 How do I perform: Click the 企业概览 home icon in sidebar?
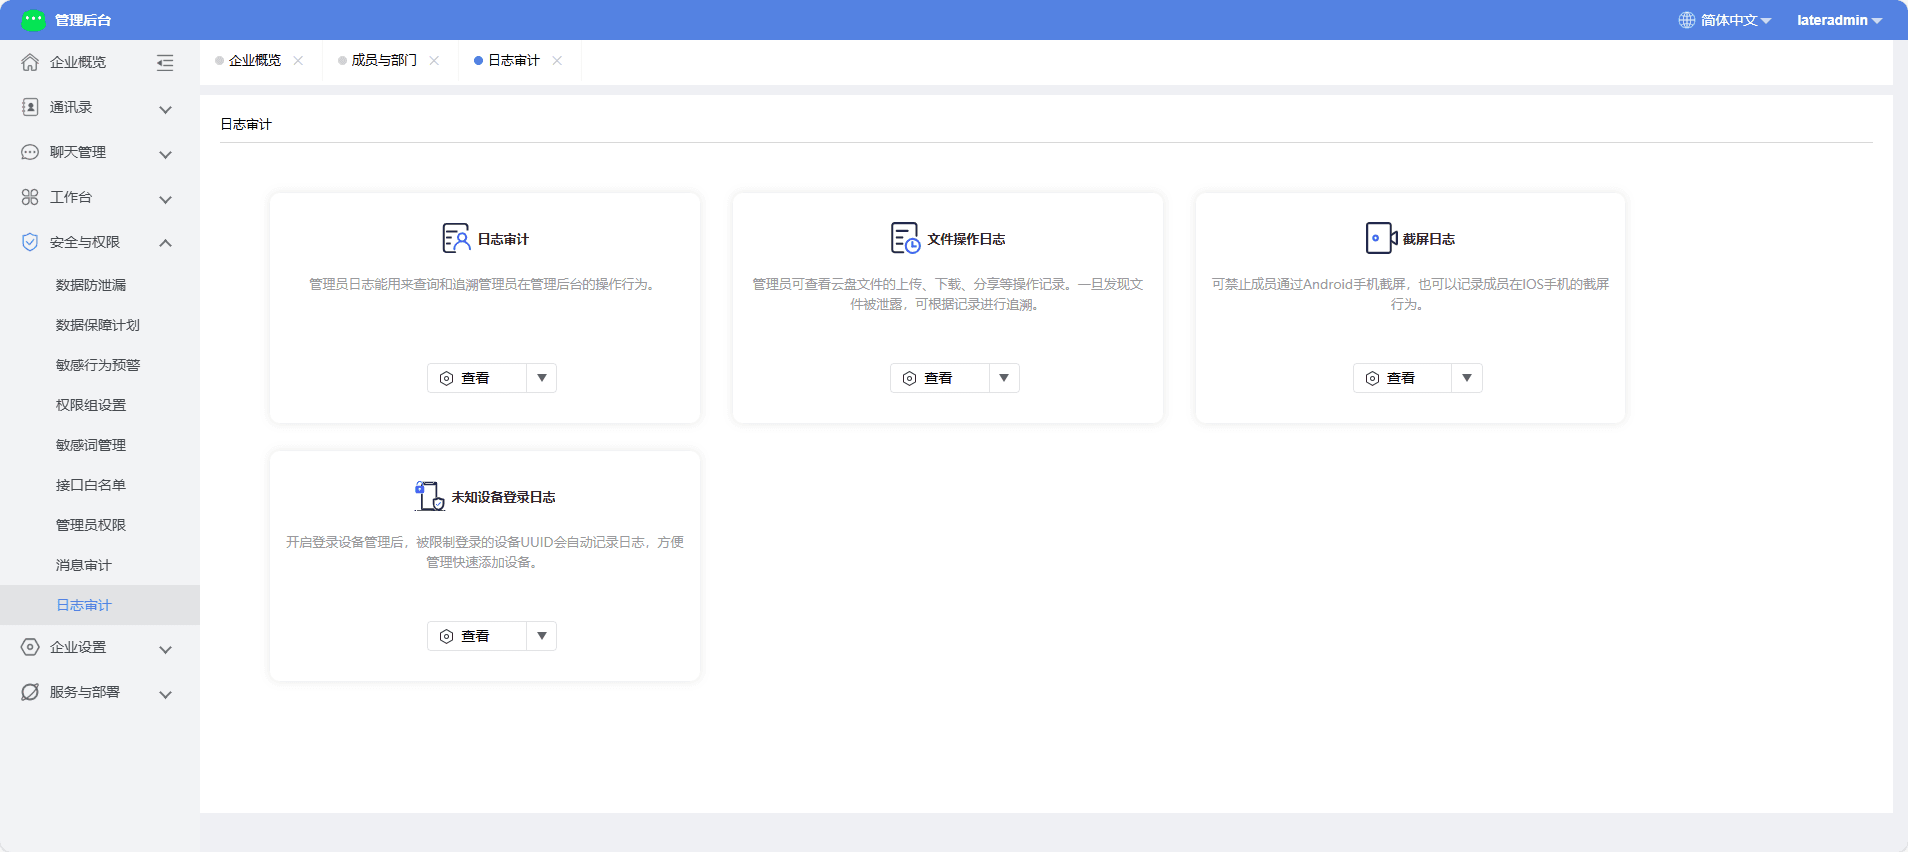(30, 62)
